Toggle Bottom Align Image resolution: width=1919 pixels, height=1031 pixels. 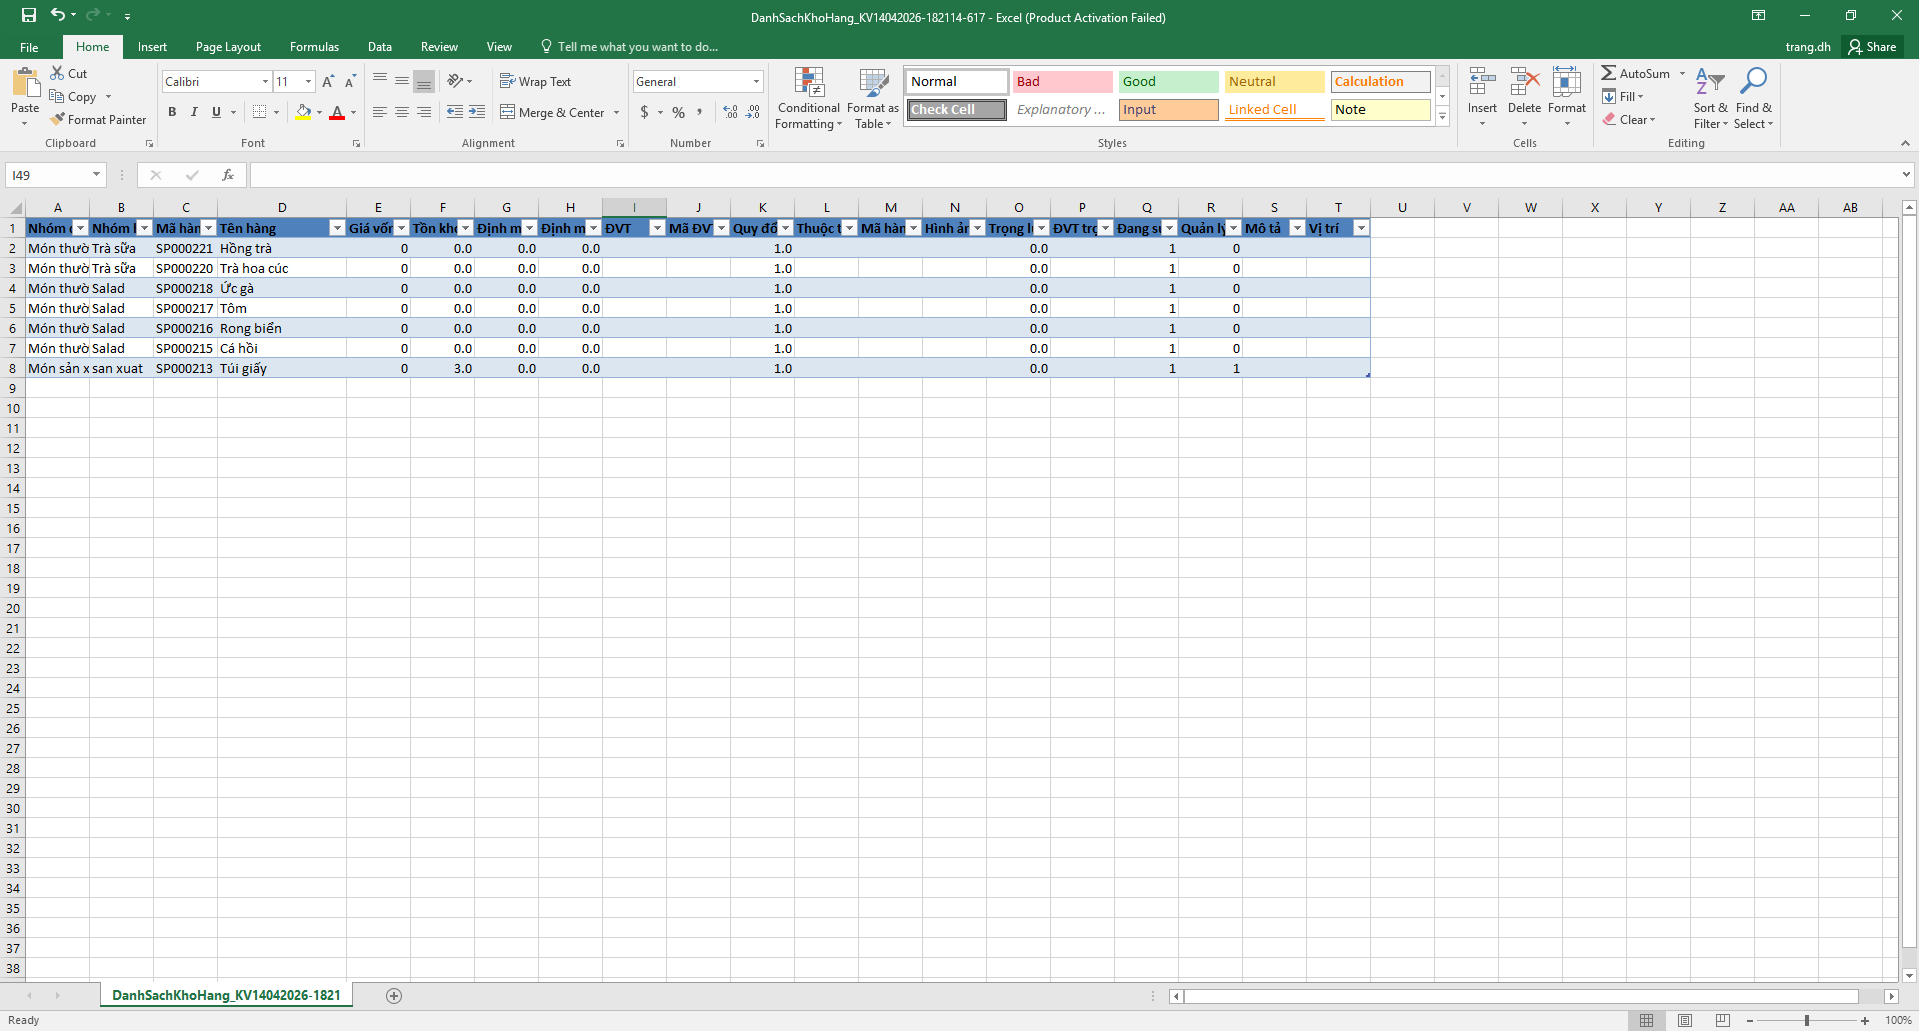pyautogui.click(x=424, y=81)
